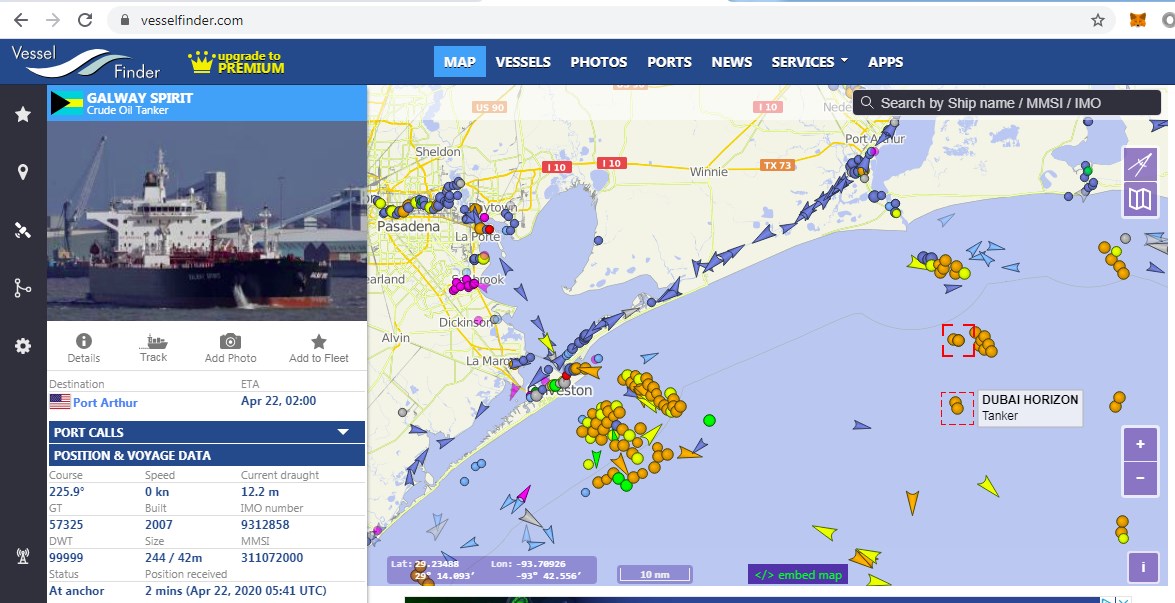Click the location pin sidebar icon

(23, 172)
